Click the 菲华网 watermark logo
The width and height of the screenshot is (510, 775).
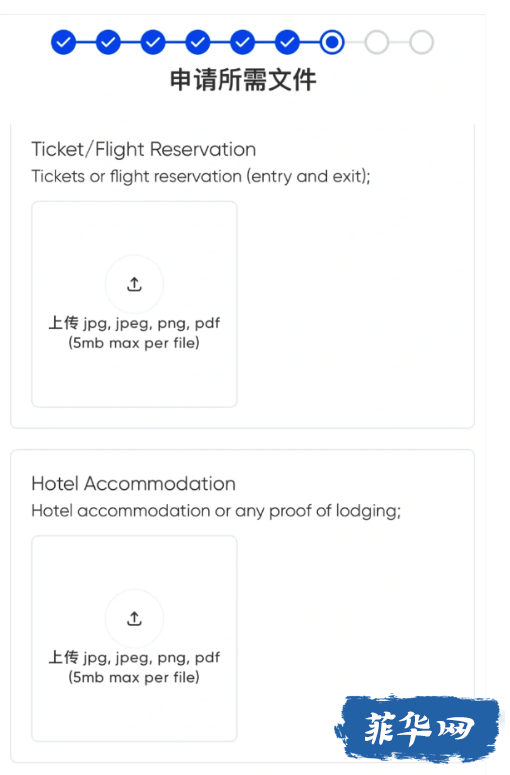418,728
